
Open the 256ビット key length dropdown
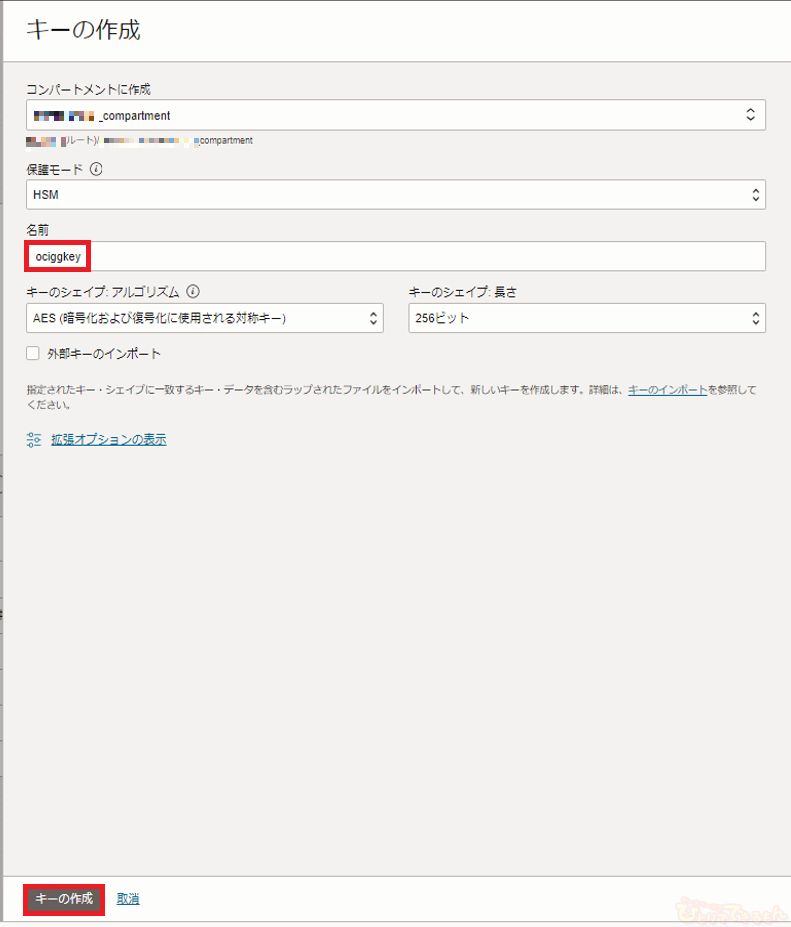pyautogui.click(x=586, y=318)
